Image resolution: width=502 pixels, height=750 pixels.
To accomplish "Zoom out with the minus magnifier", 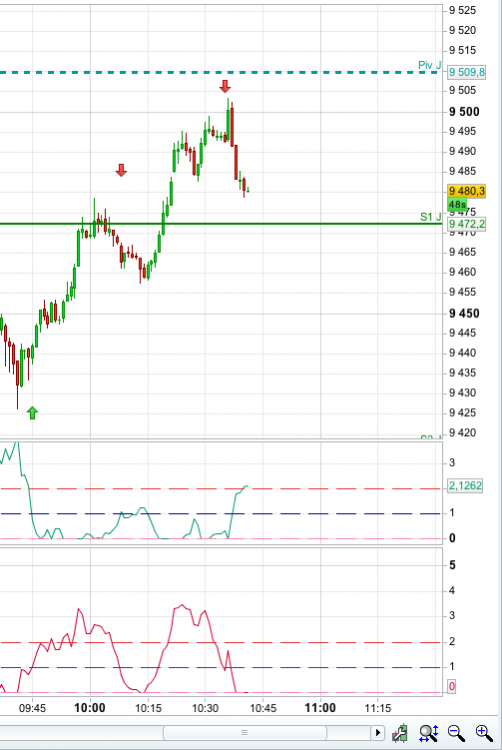I will [x=456, y=733].
